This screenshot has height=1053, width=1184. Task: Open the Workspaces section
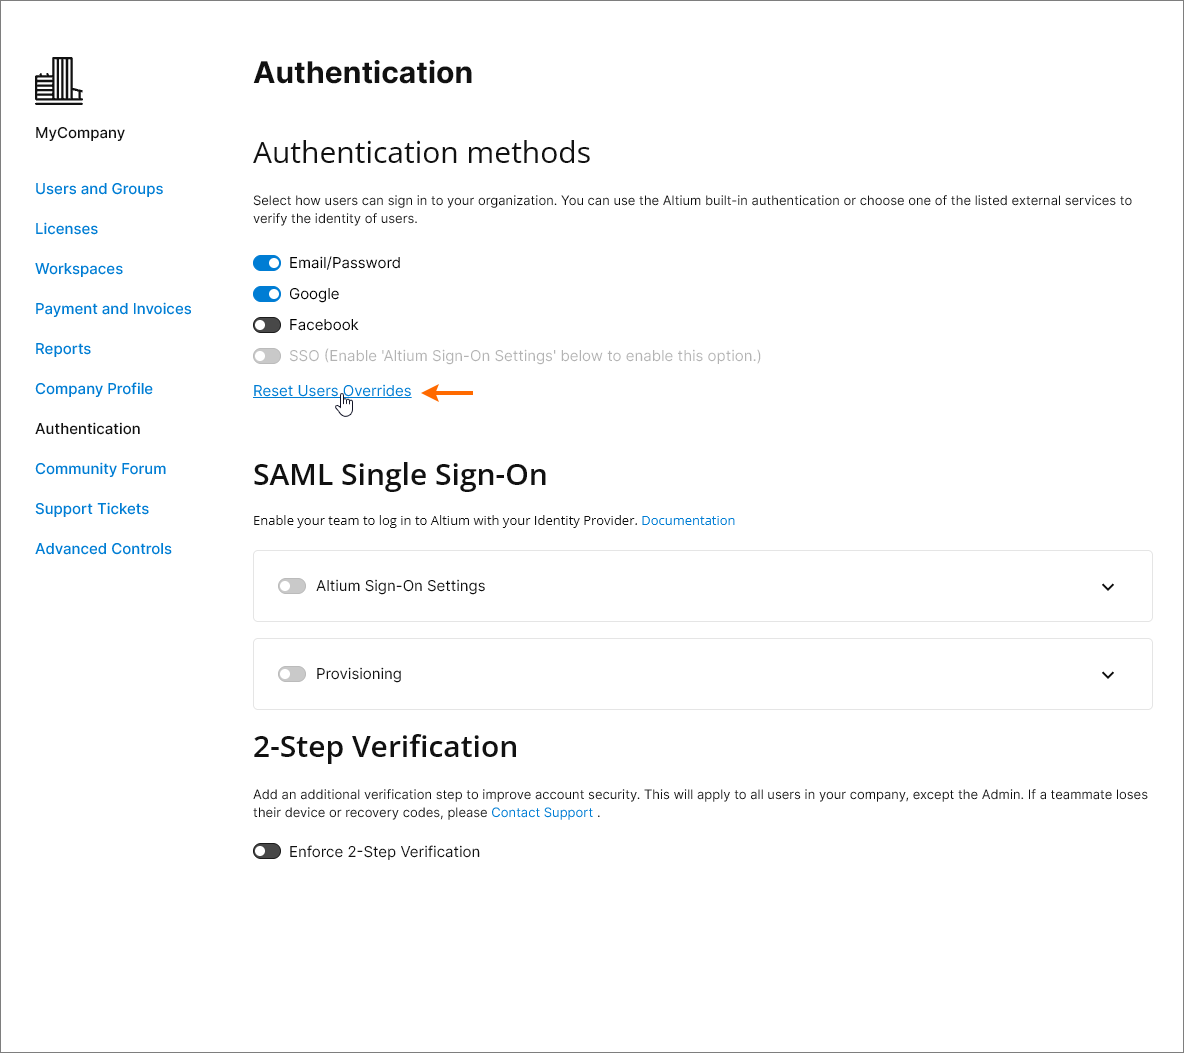(x=79, y=269)
